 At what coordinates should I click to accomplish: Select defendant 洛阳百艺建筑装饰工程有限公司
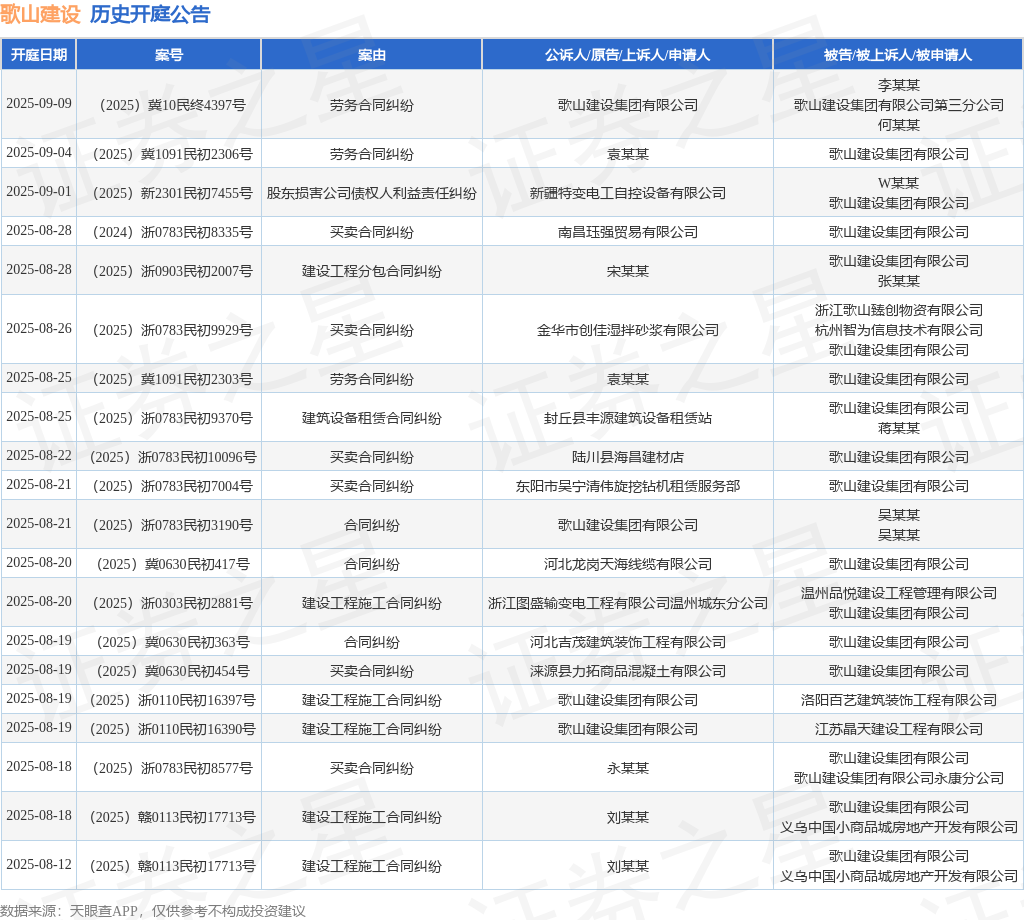click(899, 701)
